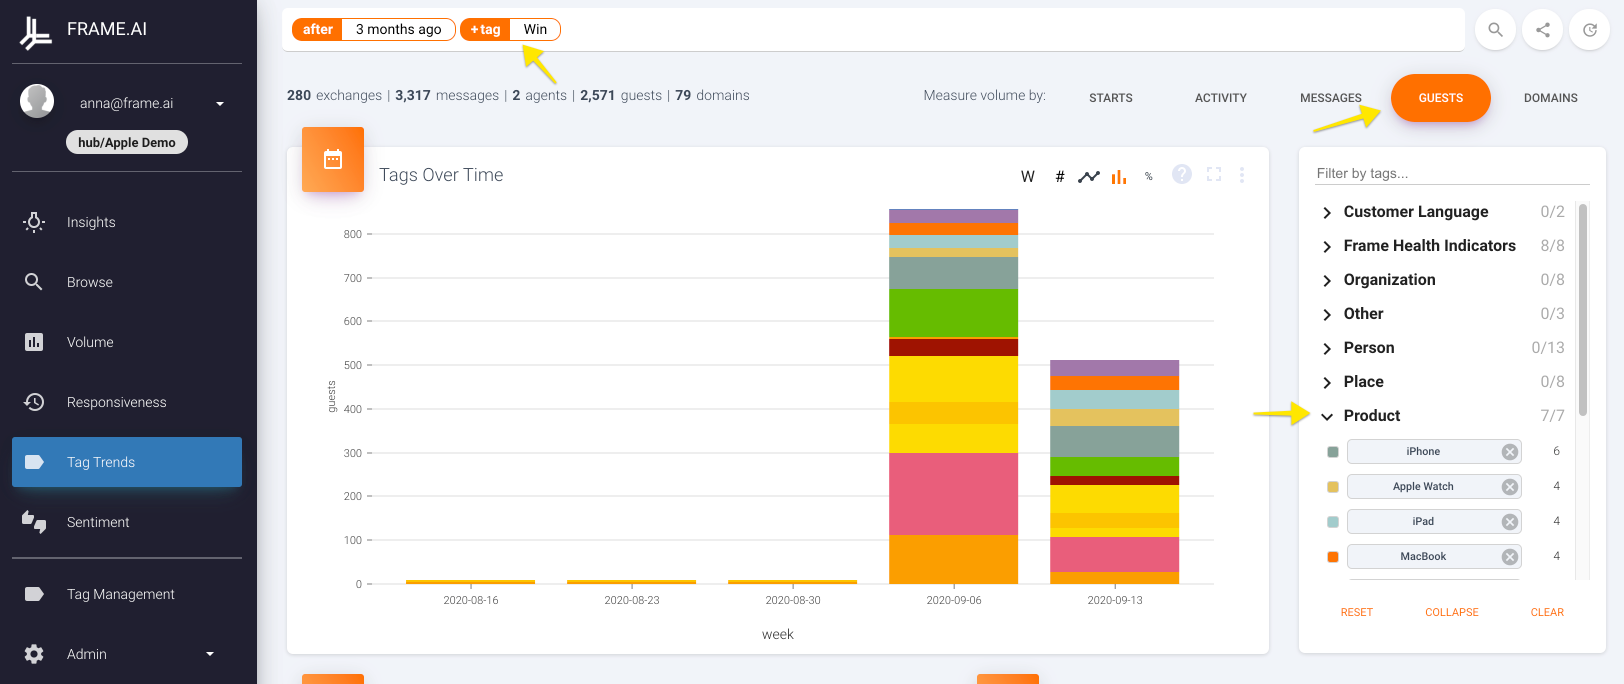Image resolution: width=1624 pixels, height=684 pixels.
Task: Remove the iPad tag filter
Action: pyautogui.click(x=1510, y=522)
